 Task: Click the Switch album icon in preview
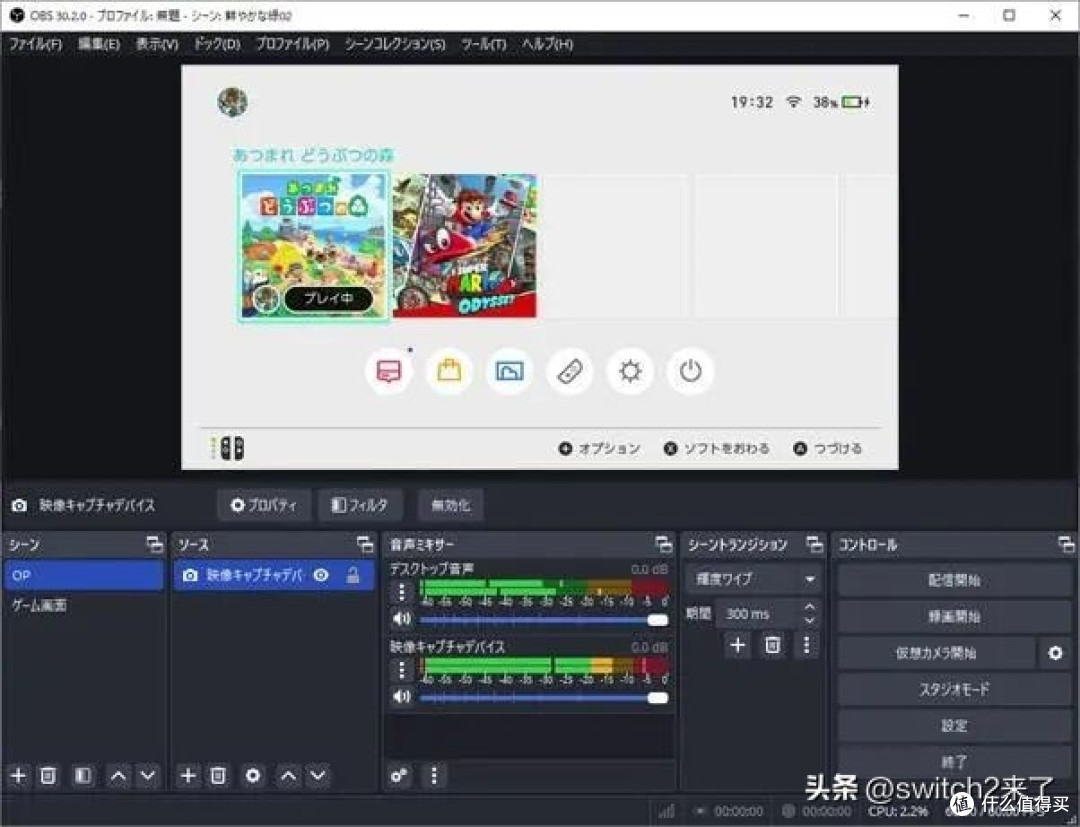tap(509, 371)
